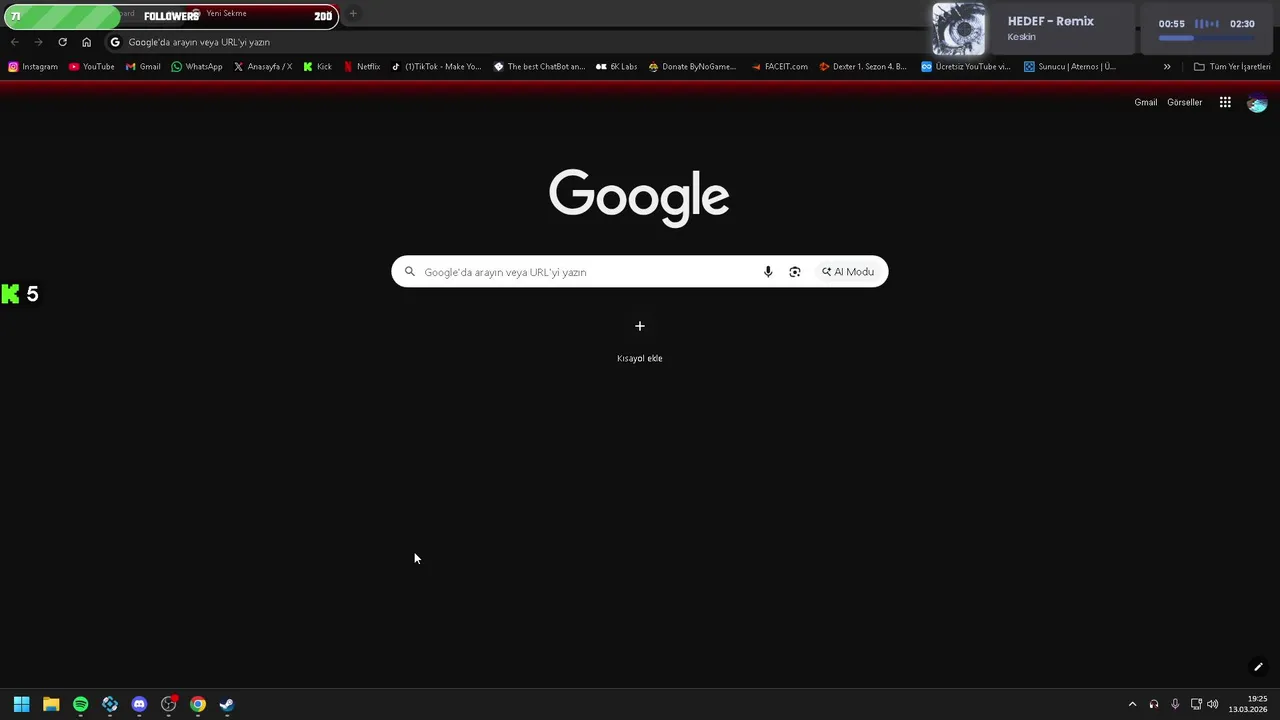The height and width of the screenshot is (720, 1280).
Task: Open the Sunucu | Aternos bookmark
Action: pyautogui.click(x=1070, y=67)
